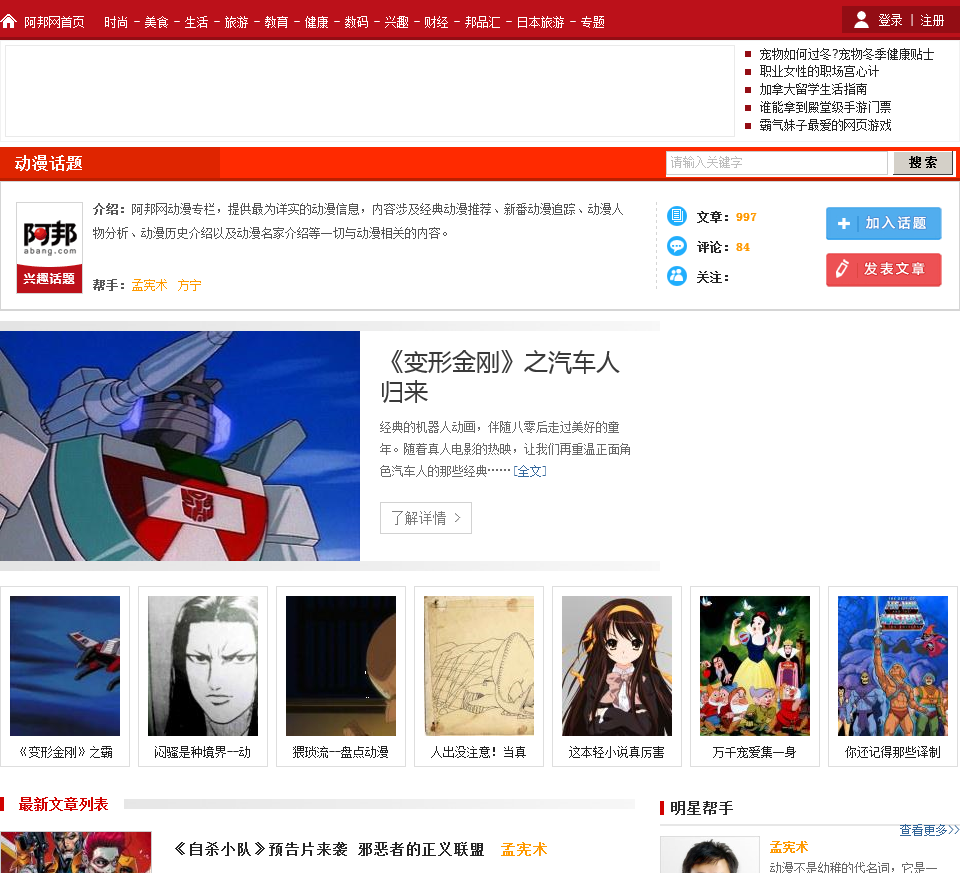The height and width of the screenshot is (873, 960).
Task: Click the 明星帮手 portrait photo
Action: (710, 855)
